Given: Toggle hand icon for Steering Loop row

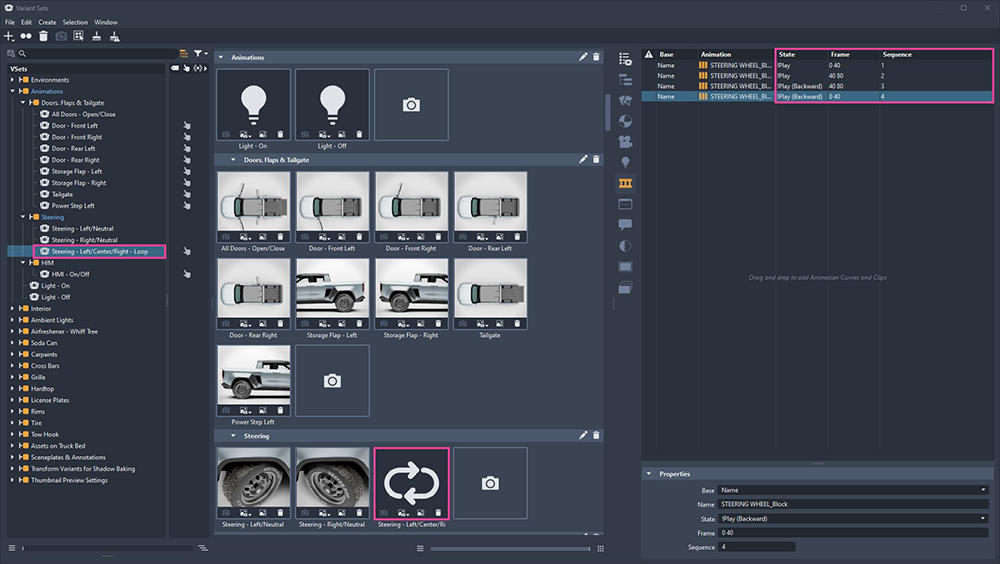Looking at the screenshot, I should point(187,251).
